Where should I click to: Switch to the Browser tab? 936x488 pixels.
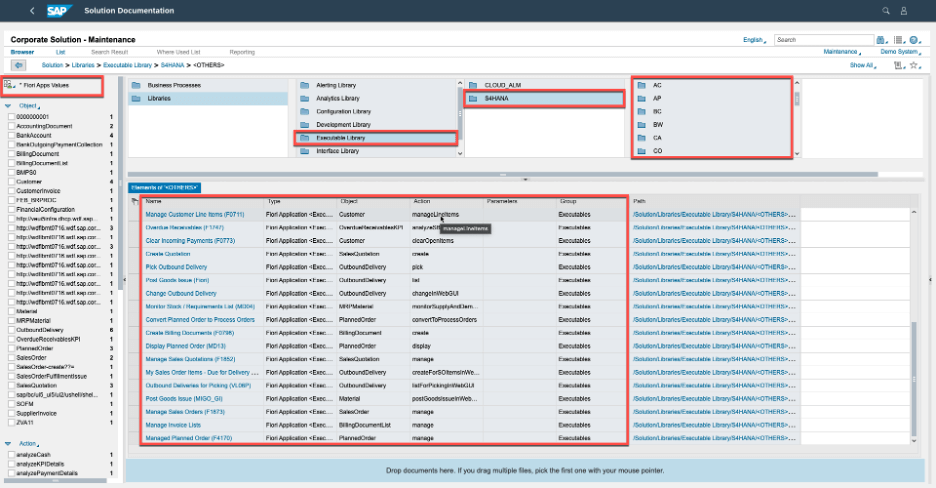[x=22, y=52]
